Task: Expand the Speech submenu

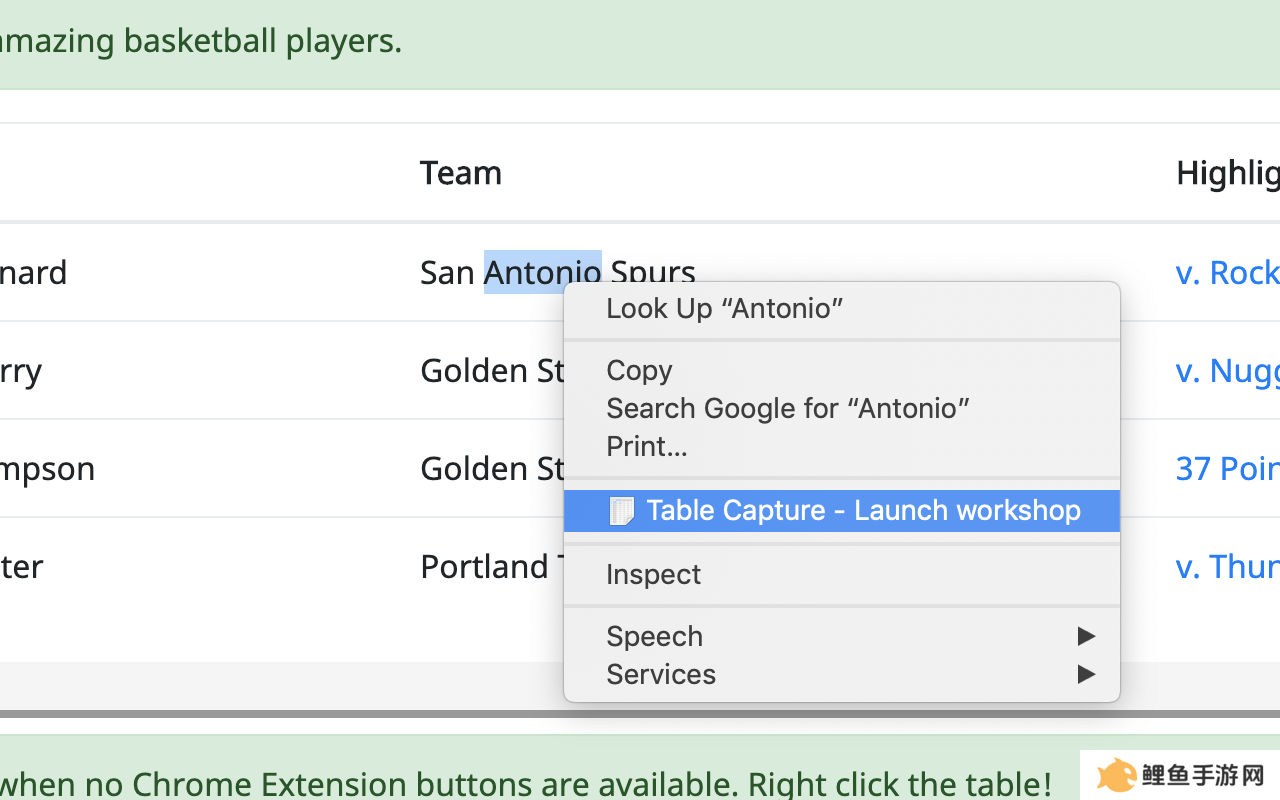Action: [842, 636]
